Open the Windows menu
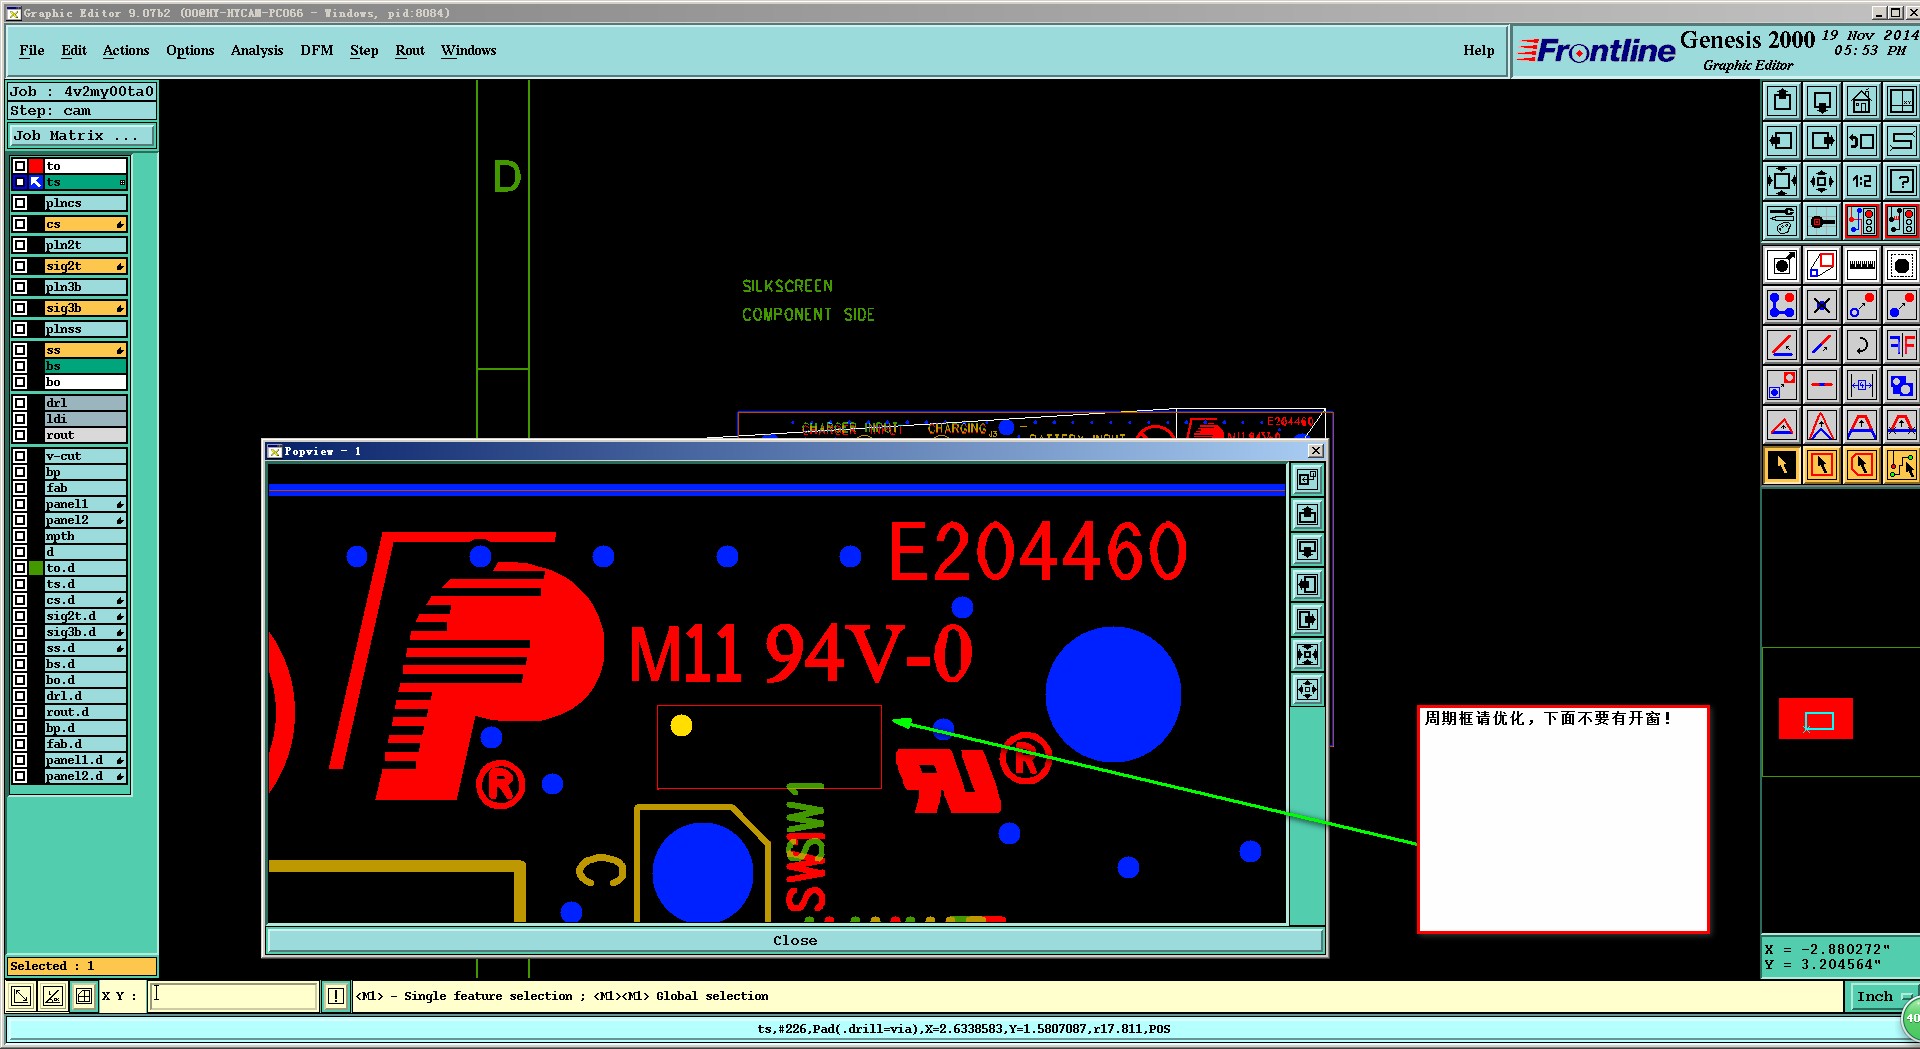This screenshot has height=1049, width=1920. [468, 50]
